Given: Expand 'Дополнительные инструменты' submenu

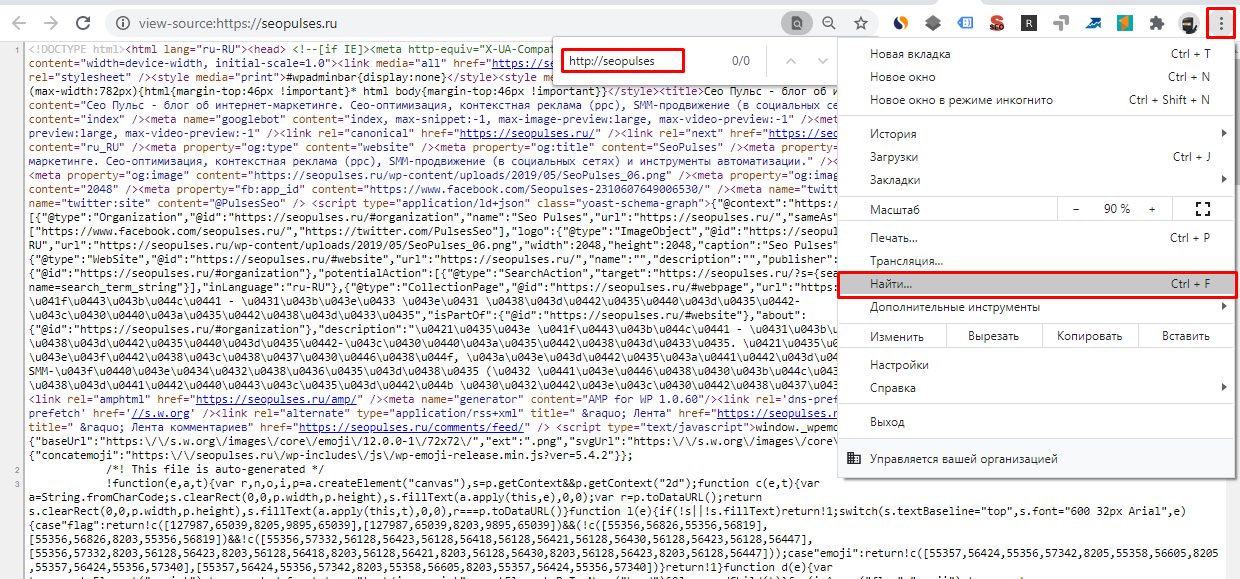Looking at the screenshot, I should (x=1038, y=307).
